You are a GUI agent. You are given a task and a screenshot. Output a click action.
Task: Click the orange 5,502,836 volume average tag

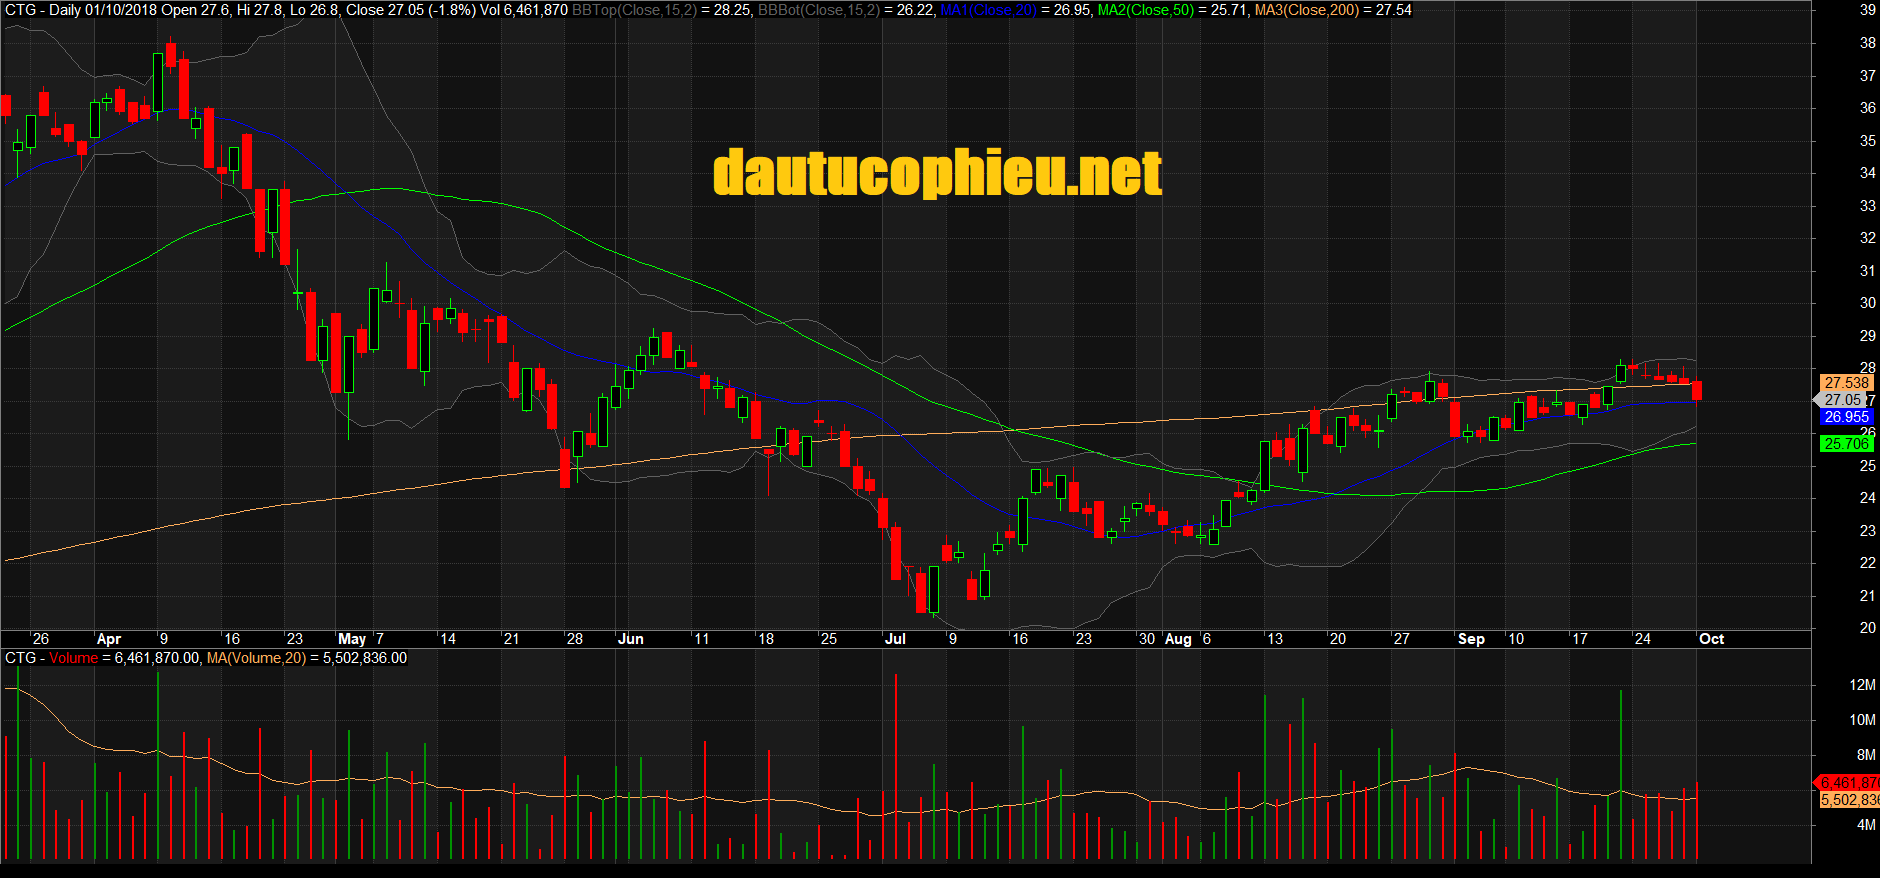pos(1849,800)
